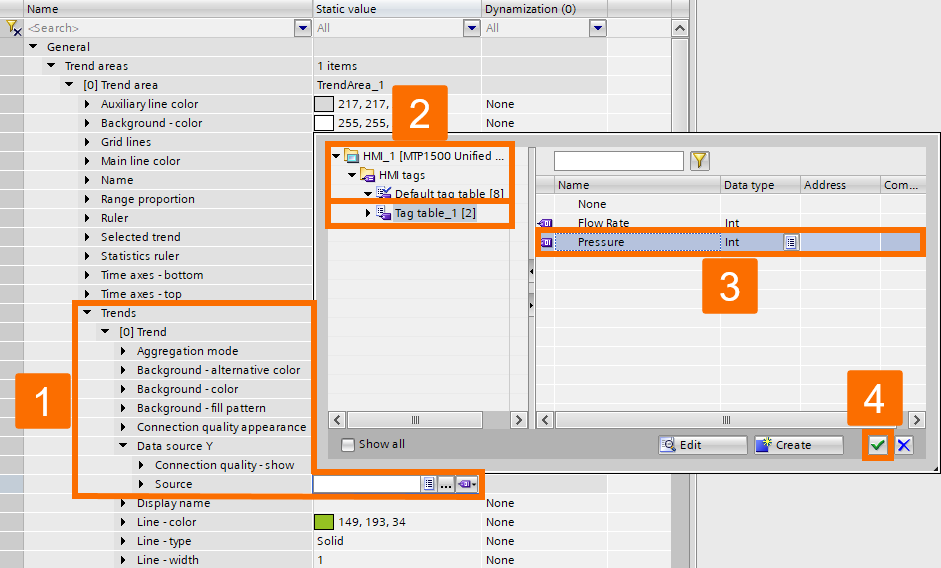Image resolution: width=941 pixels, height=568 pixels.
Task: Expand the Ruler property
Action: coord(88,218)
